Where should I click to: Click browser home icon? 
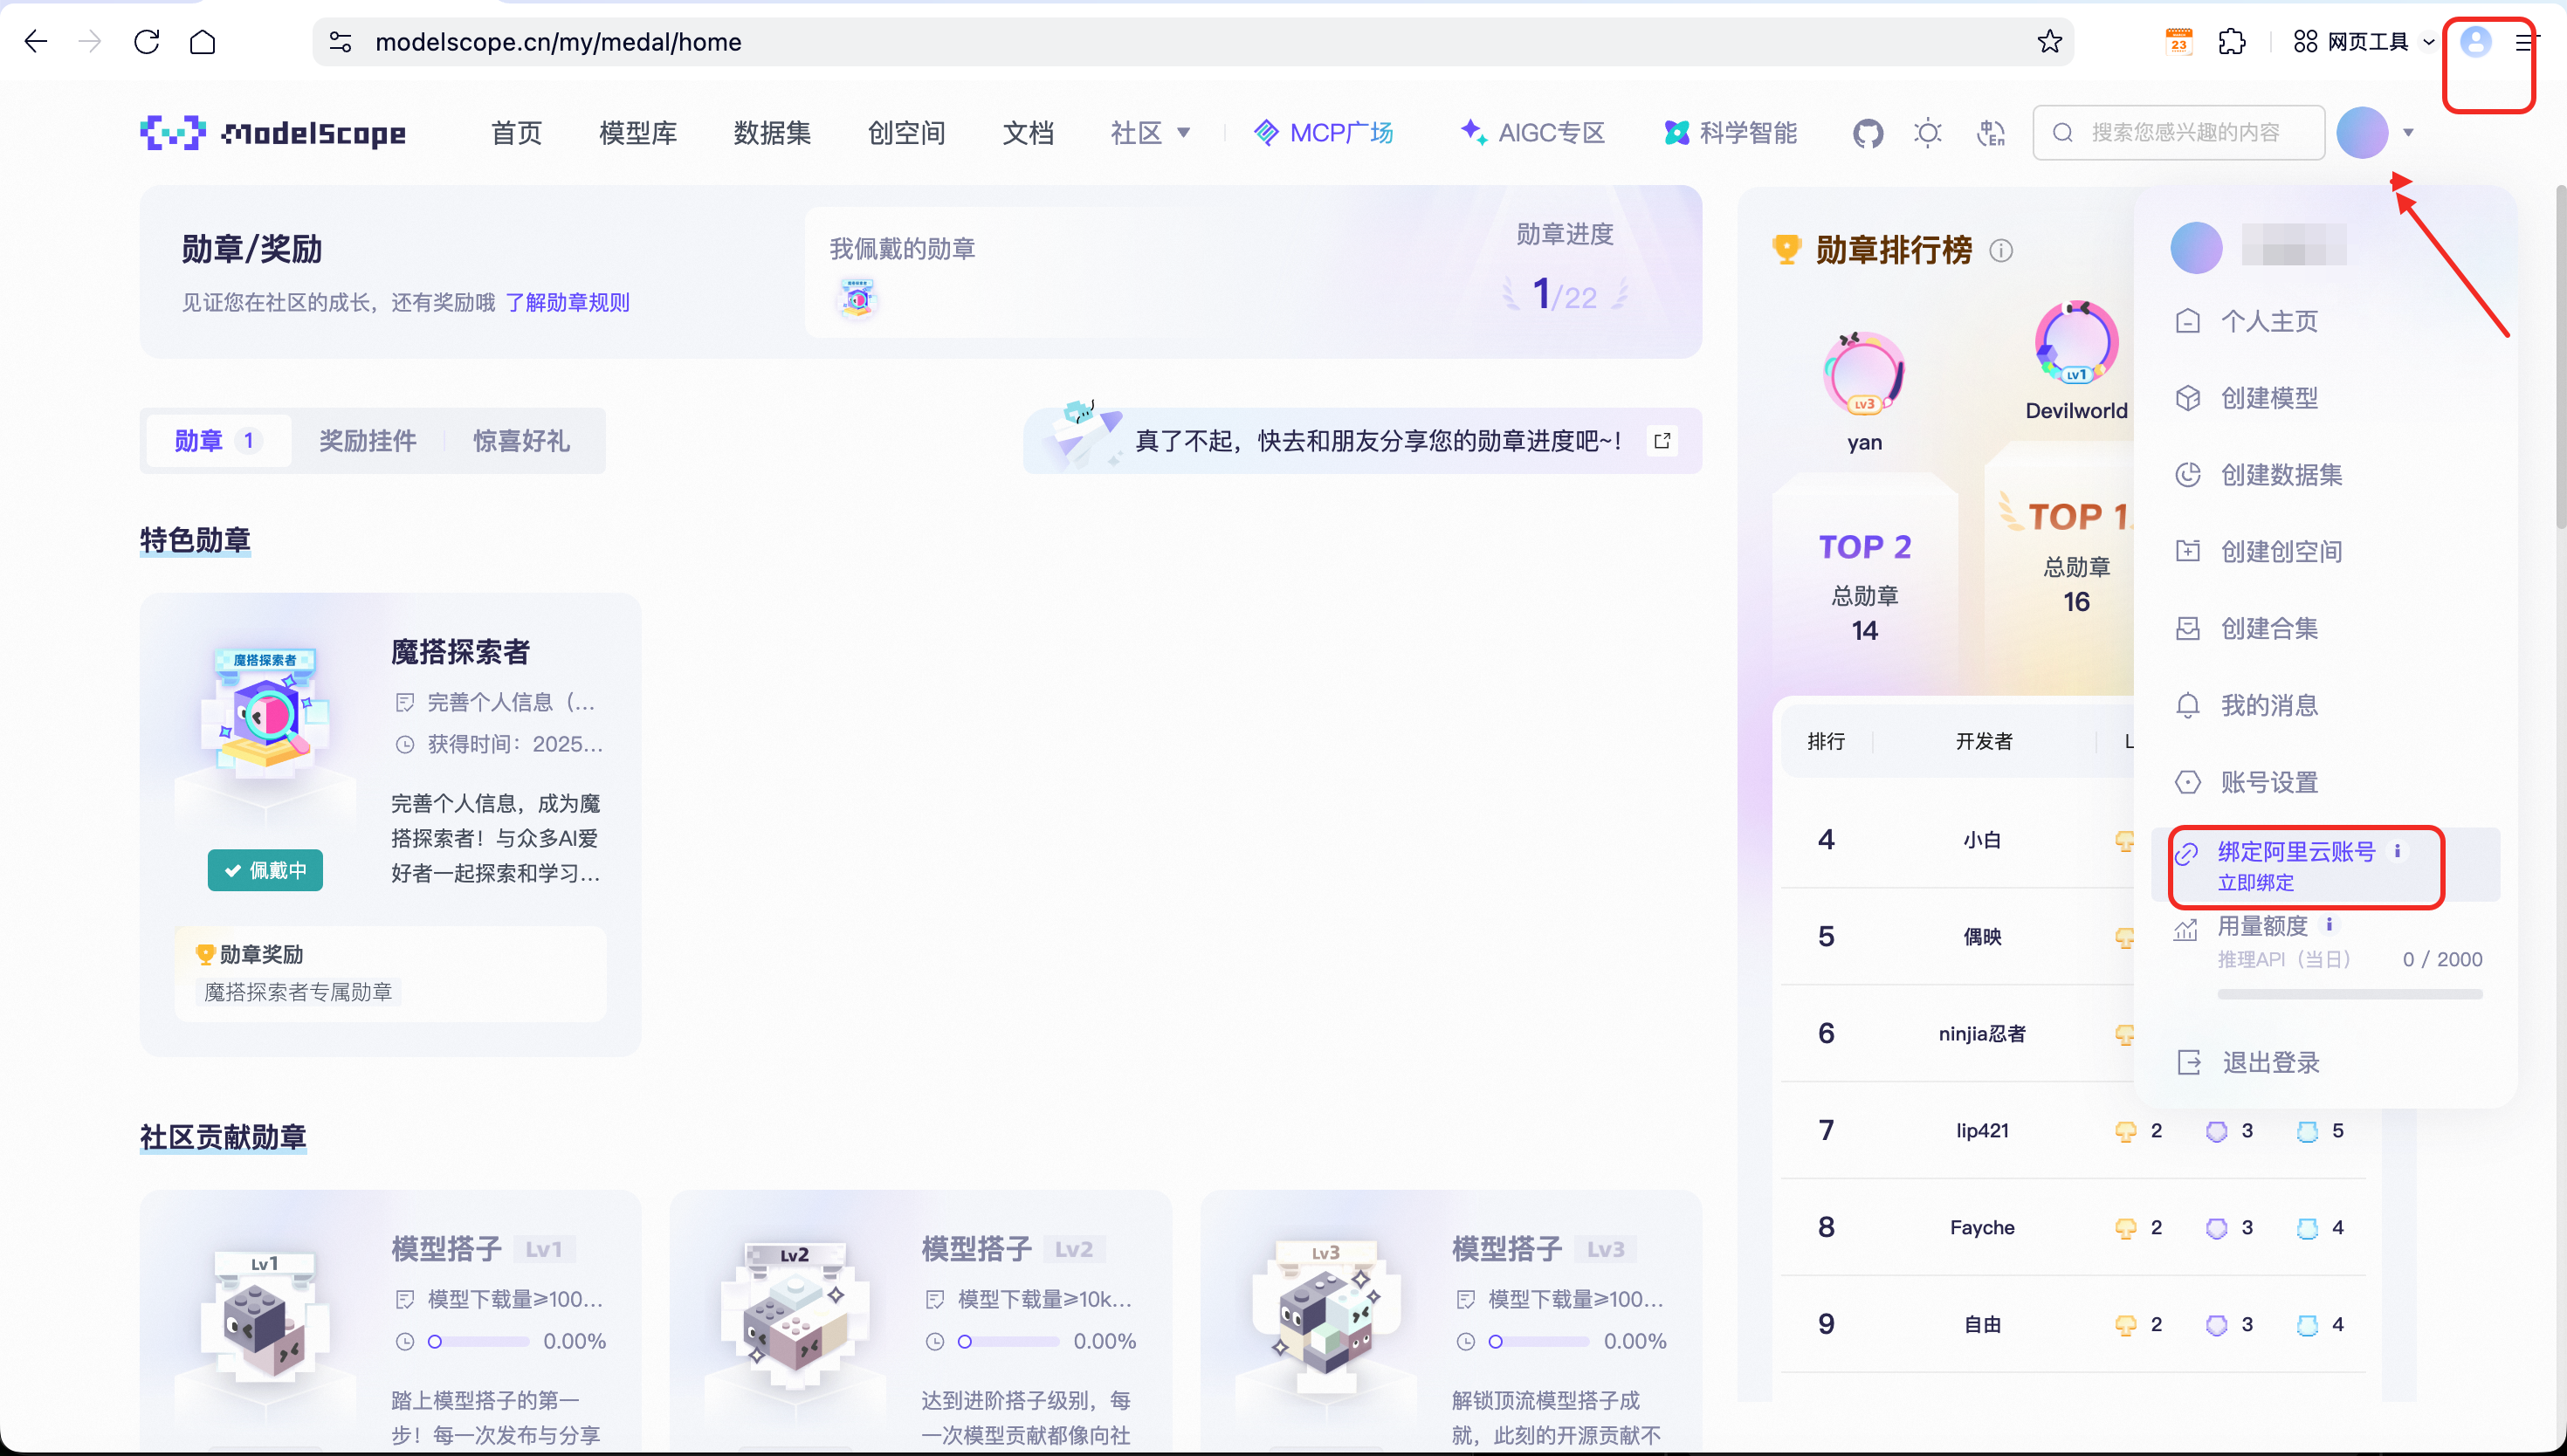point(203,42)
